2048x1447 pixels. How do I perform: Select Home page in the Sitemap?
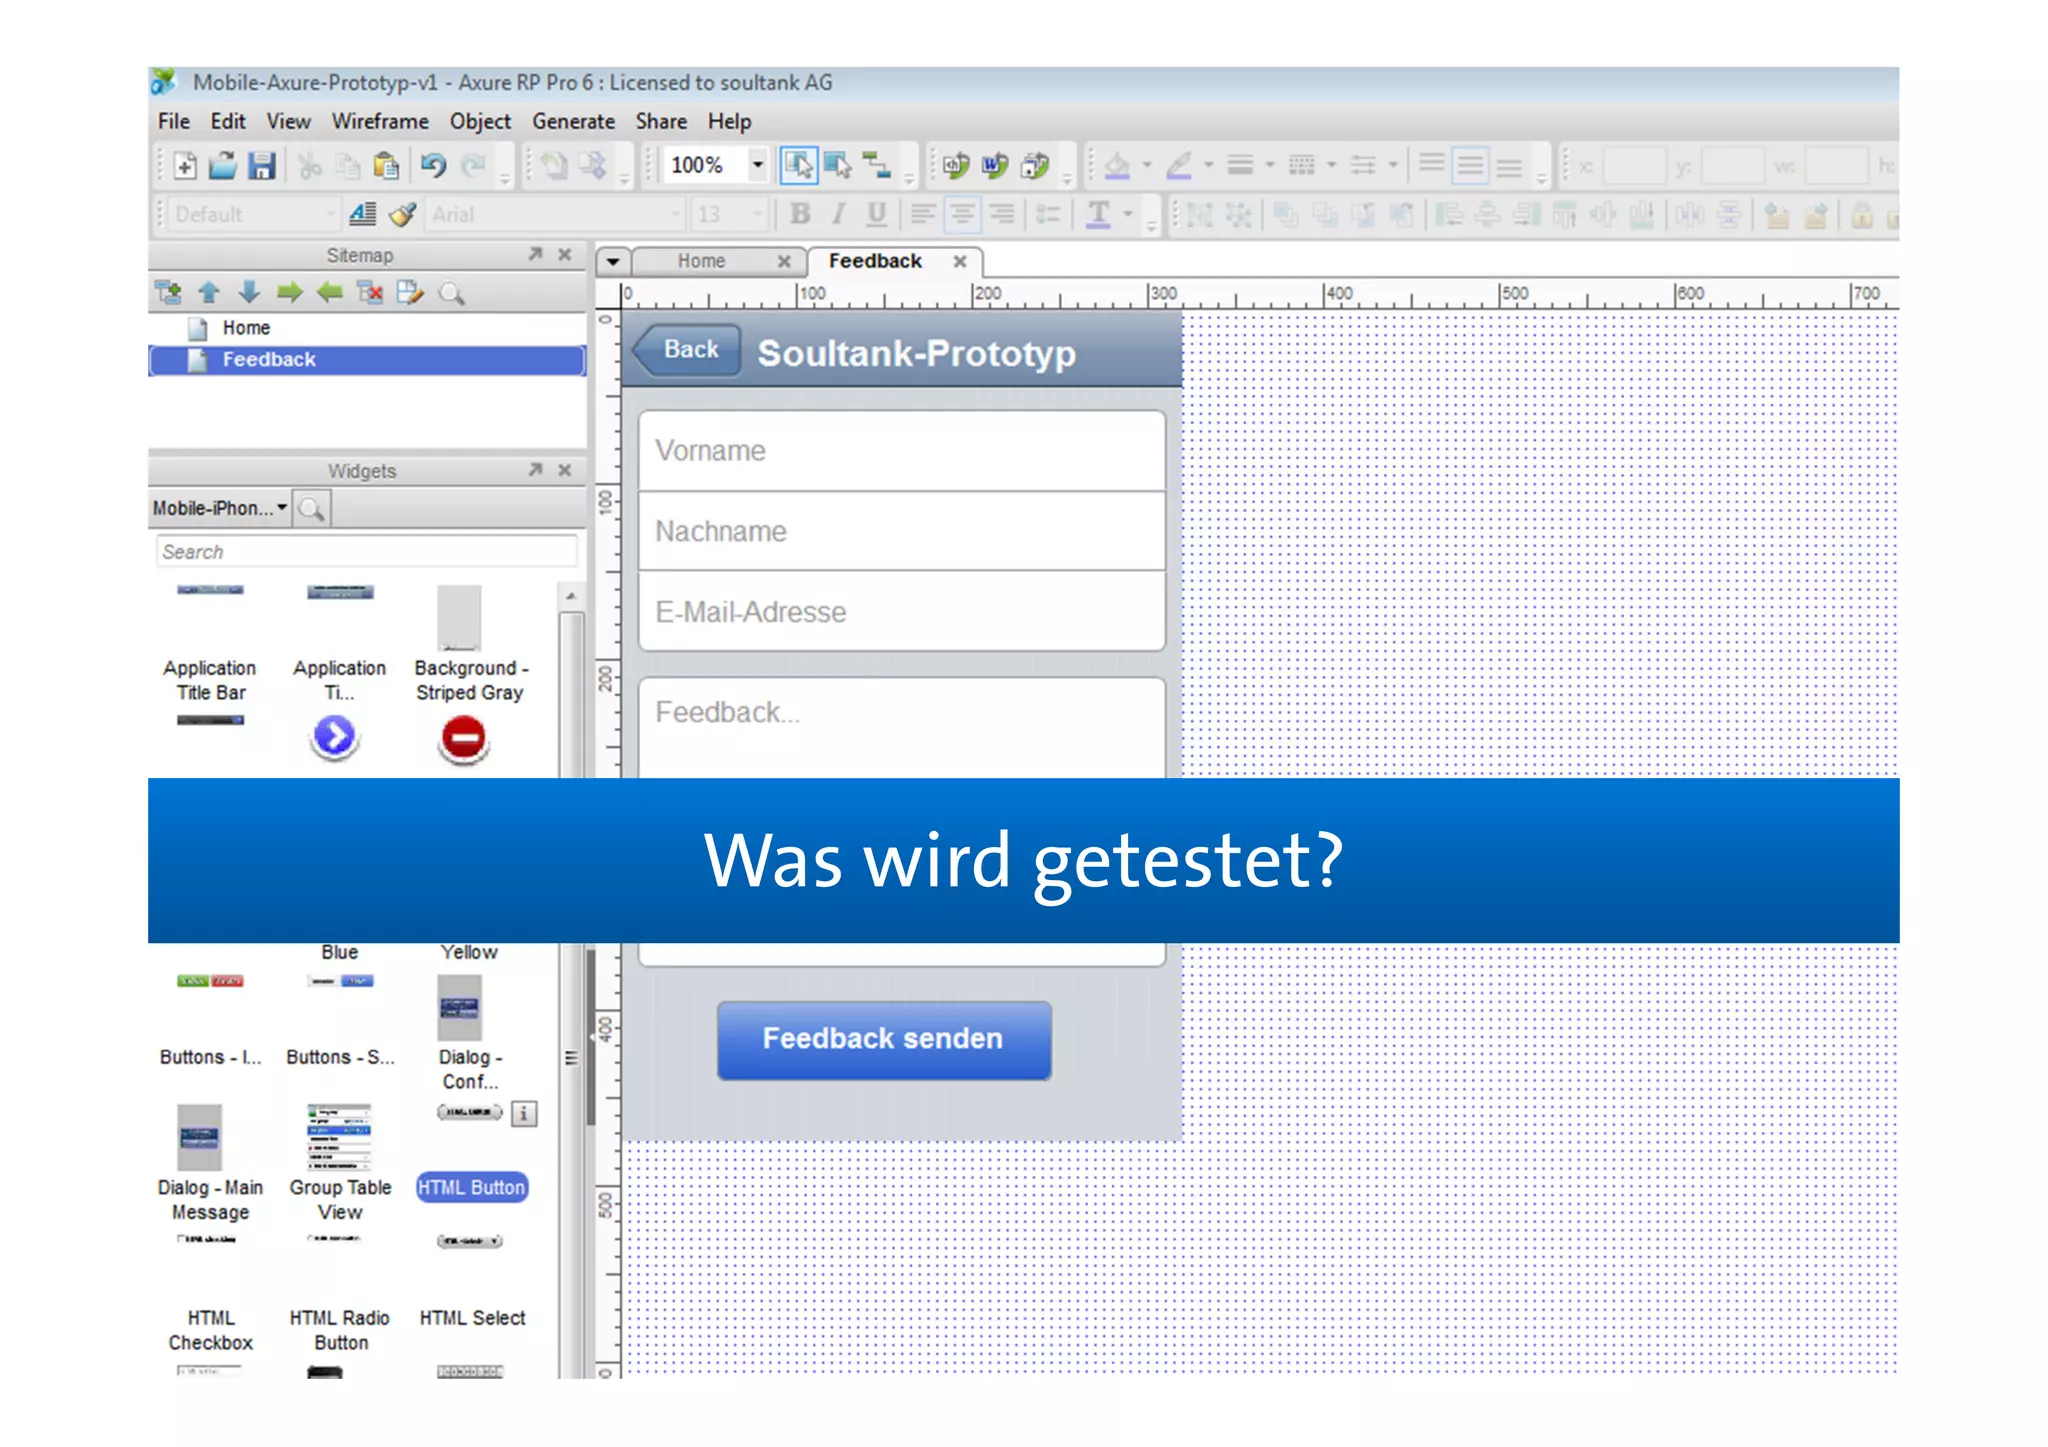[x=246, y=328]
